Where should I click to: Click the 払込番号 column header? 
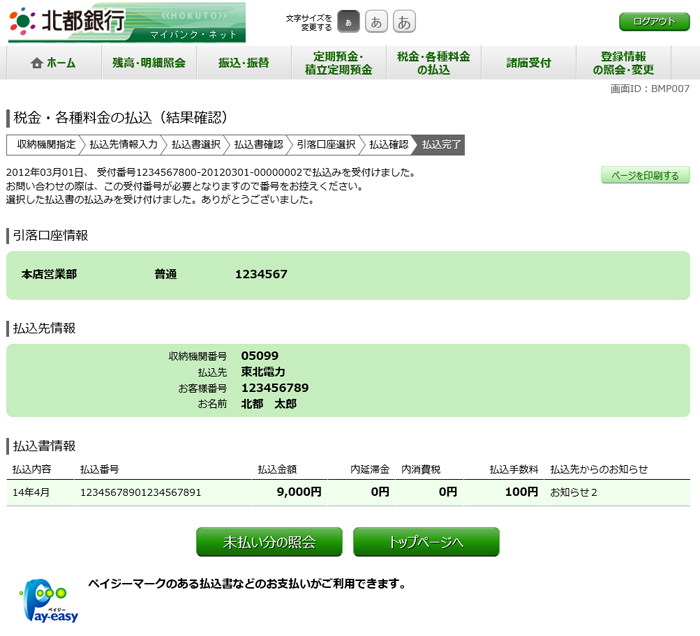click(x=100, y=469)
